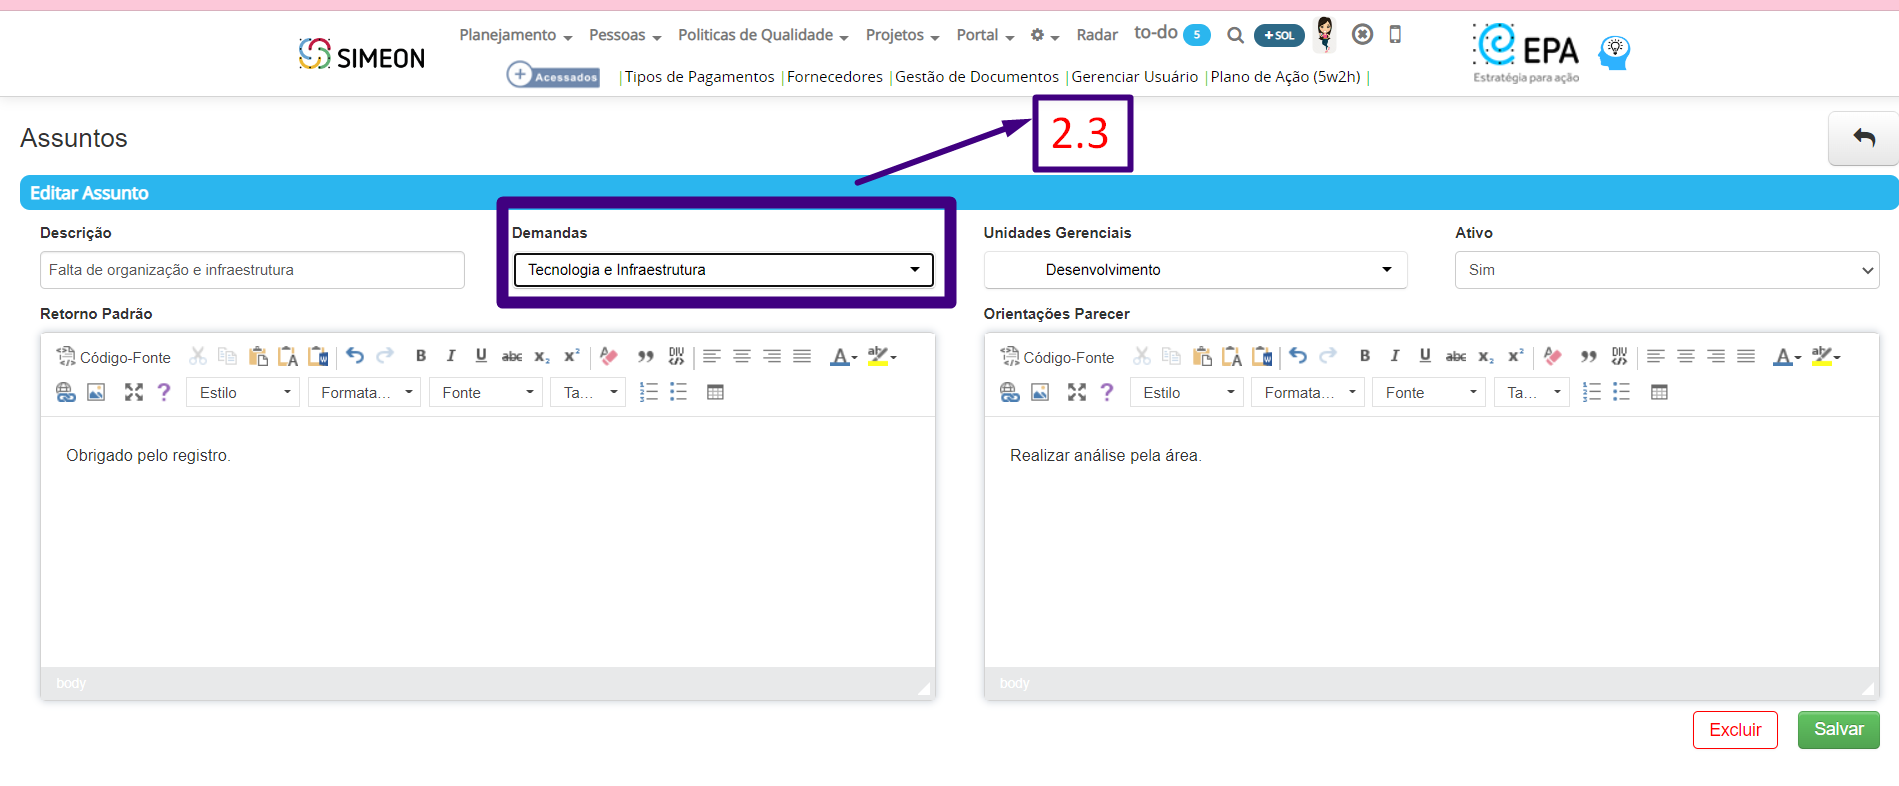
Task: Click the undo icon in Retorno Padrão editor
Action: 355,356
